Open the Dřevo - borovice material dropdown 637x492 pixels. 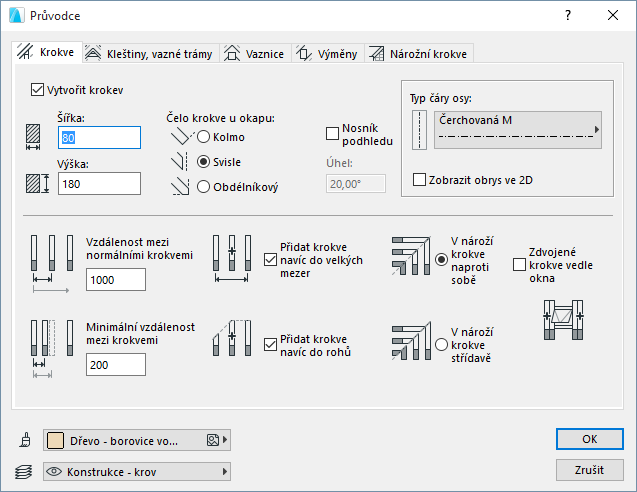[137, 439]
